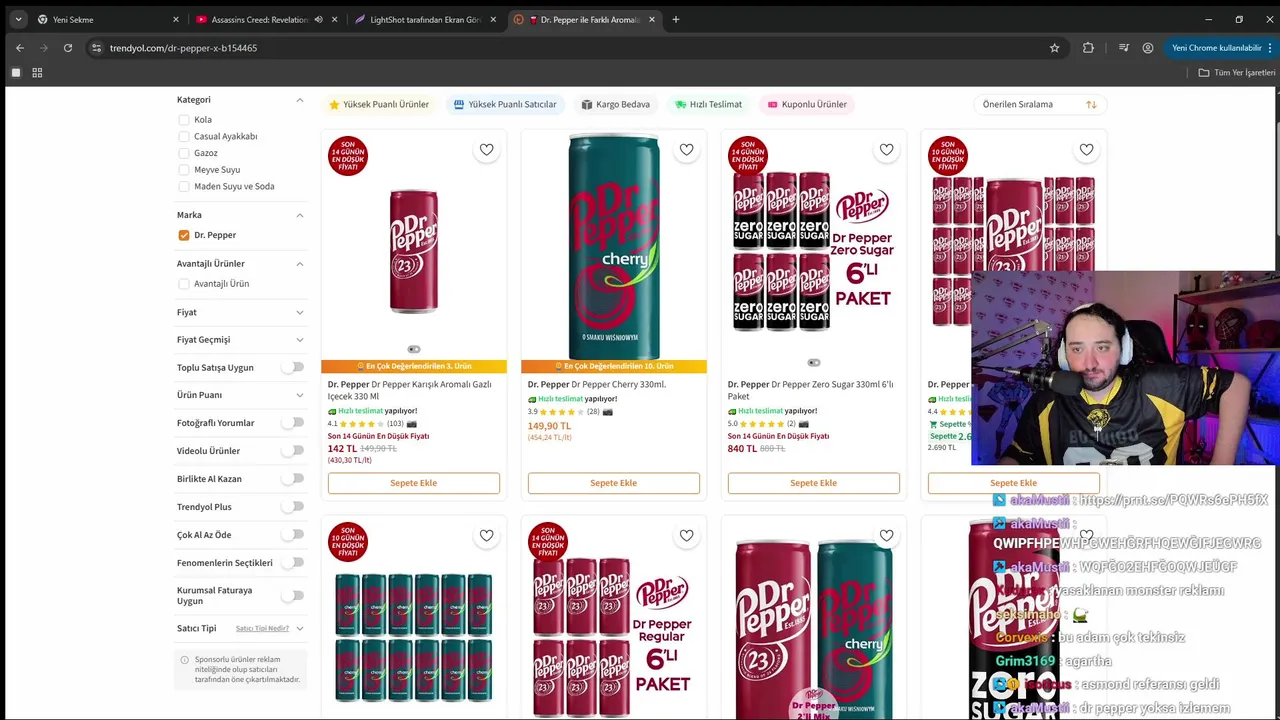Open Chrome extensions puzzle icon
Viewport: 1280px width, 720px height.
coord(1088,48)
